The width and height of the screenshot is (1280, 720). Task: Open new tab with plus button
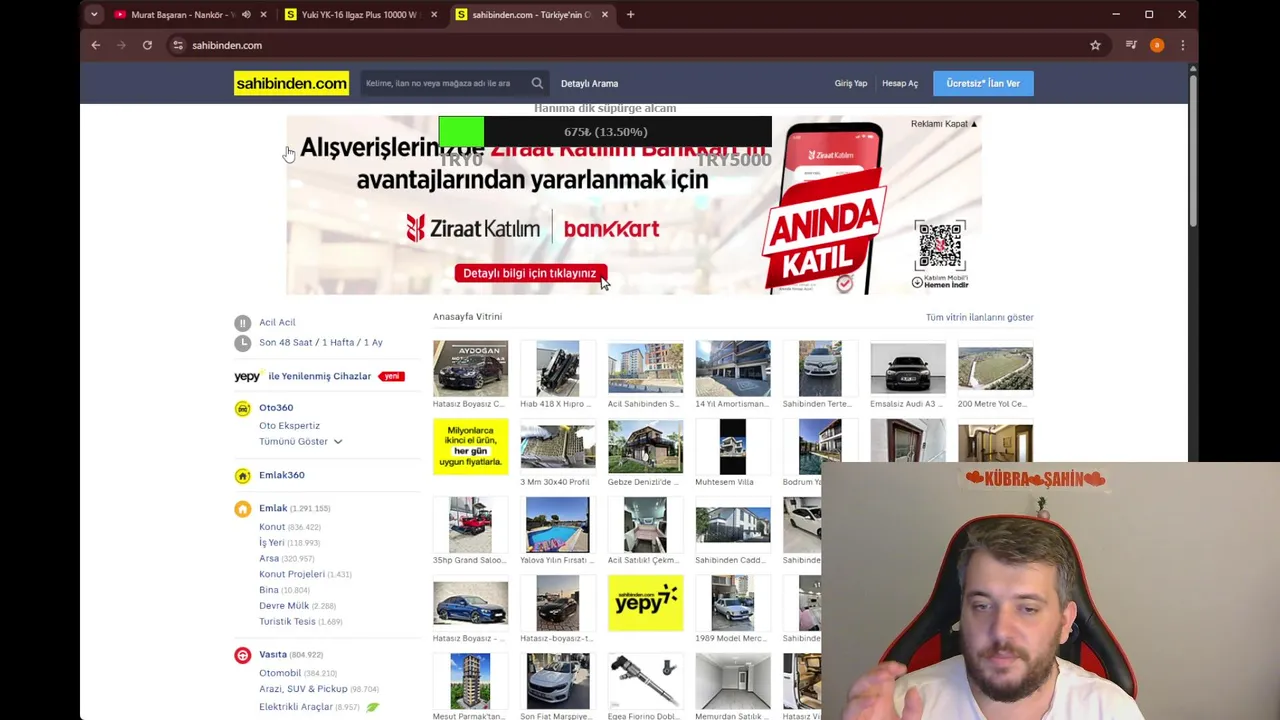click(x=630, y=15)
